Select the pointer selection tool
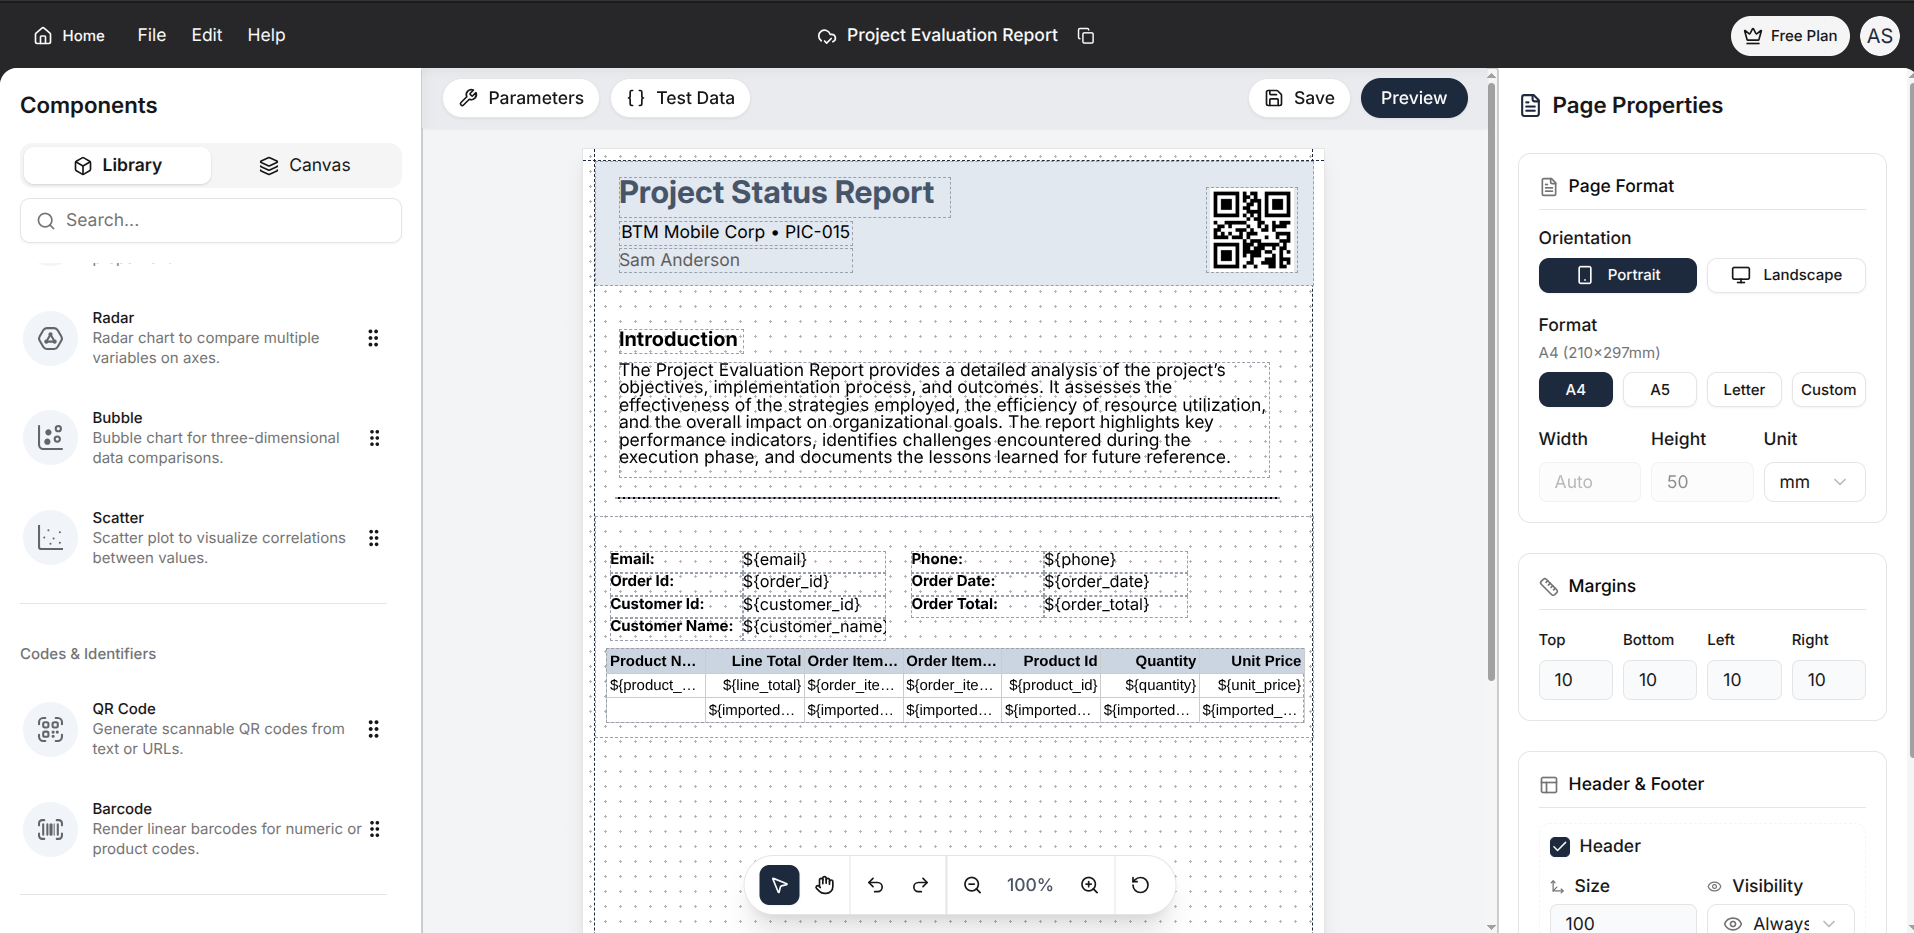Image resolution: width=1914 pixels, height=933 pixels. tap(779, 885)
